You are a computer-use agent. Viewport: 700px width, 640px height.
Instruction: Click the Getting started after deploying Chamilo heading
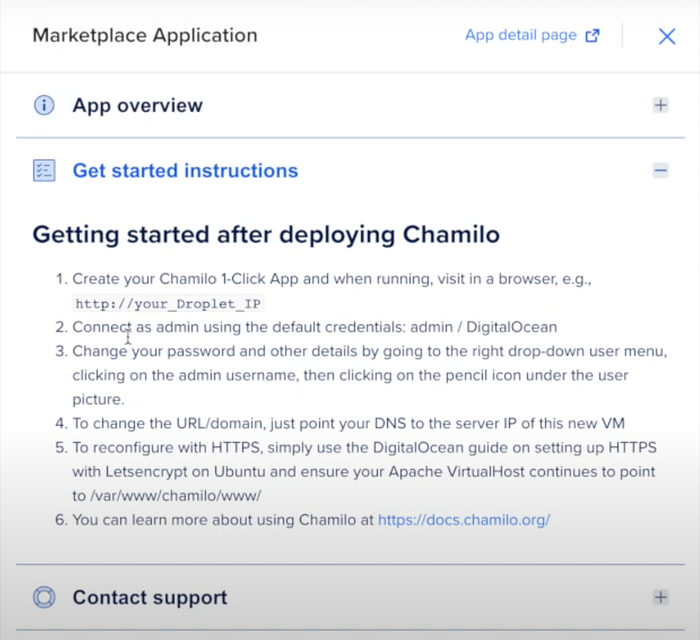(x=266, y=235)
